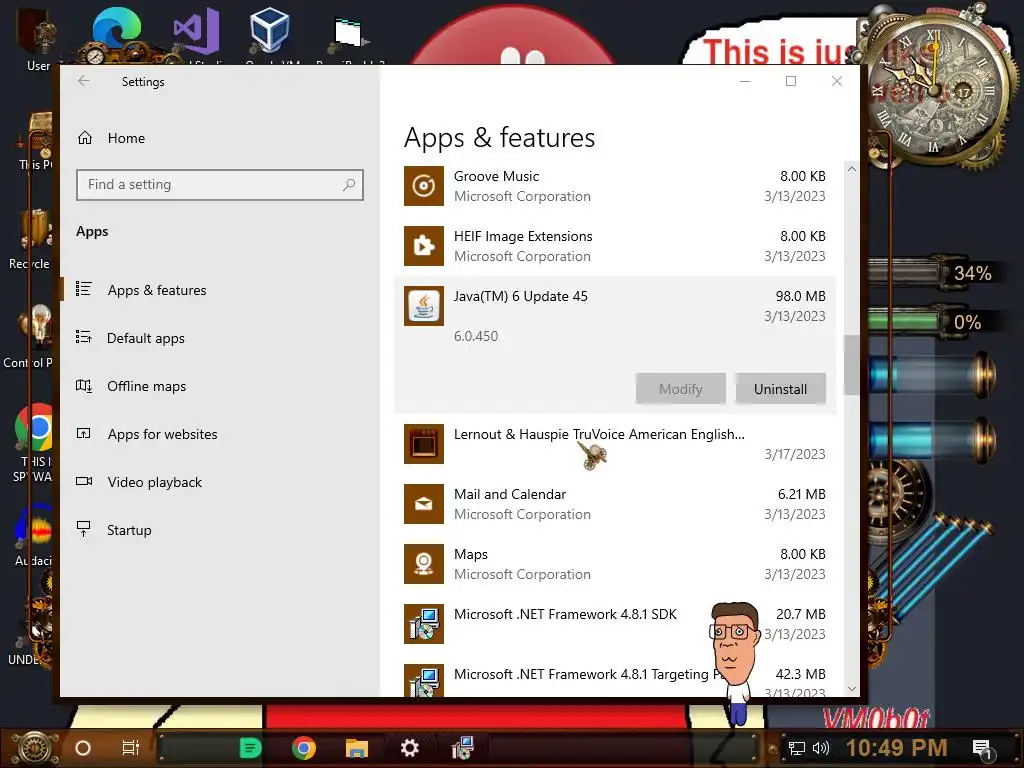Click the network tray icon
This screenshot has width=1024, height=768.
(797, 748)
